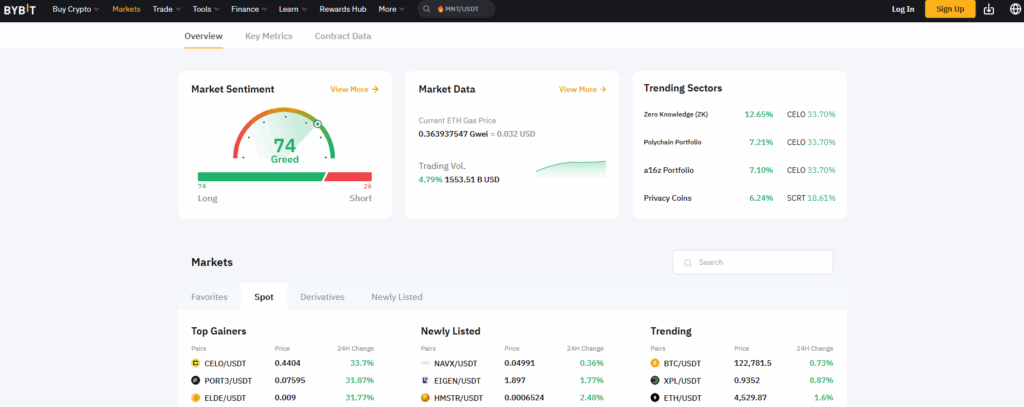Image resolution: width=1024 pixels, height=407 pixels.
Task: Click the download app icon
Action: (x=989, y=9)
